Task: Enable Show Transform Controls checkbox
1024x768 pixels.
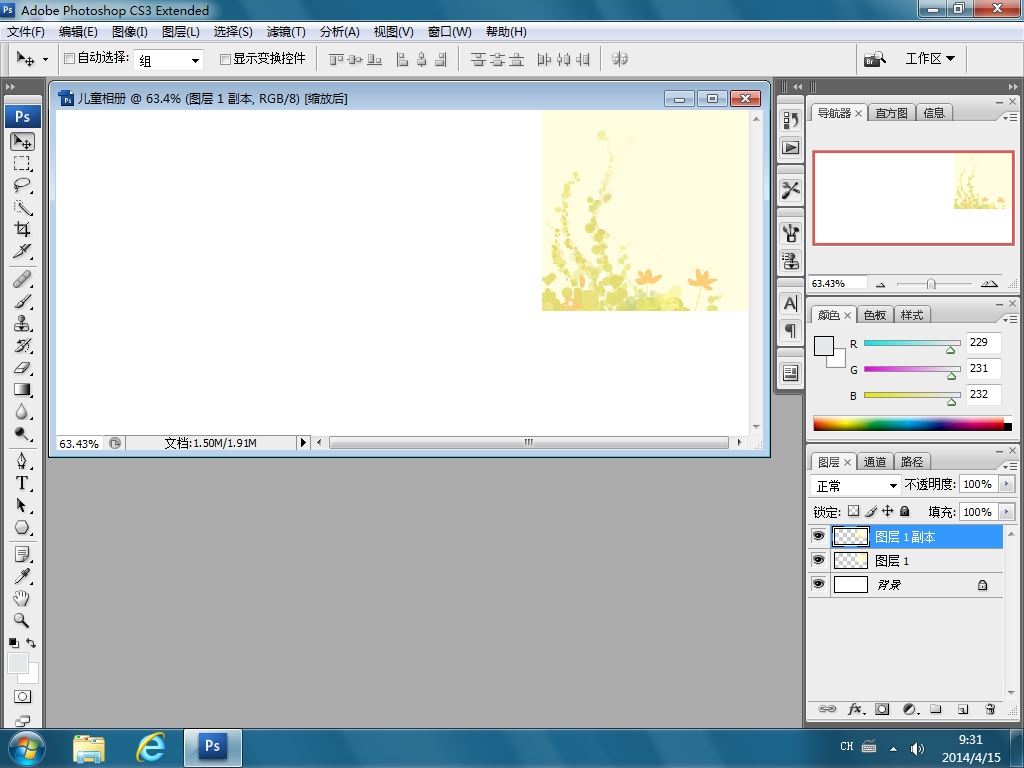Action: pyautogui.click(x=225, y=59)
